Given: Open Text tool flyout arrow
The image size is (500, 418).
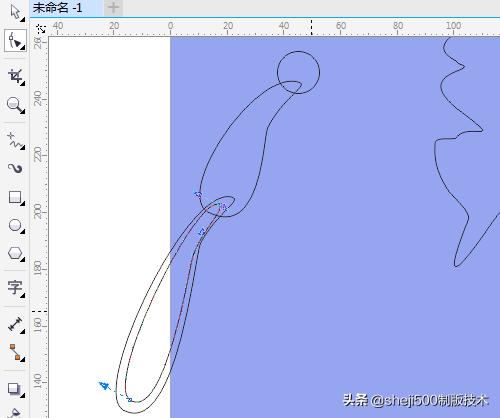Looking at the screenshot, I should coord(22,295).
